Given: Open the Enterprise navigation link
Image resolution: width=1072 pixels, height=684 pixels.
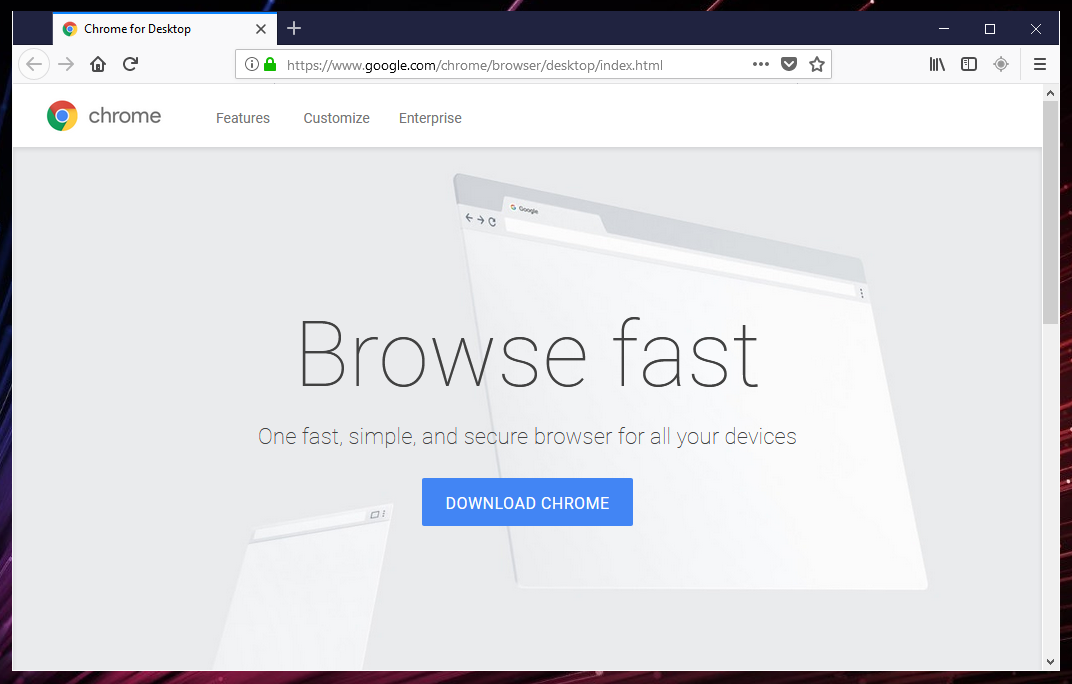Looking at the screenshot, I should (x=430, y=118).
